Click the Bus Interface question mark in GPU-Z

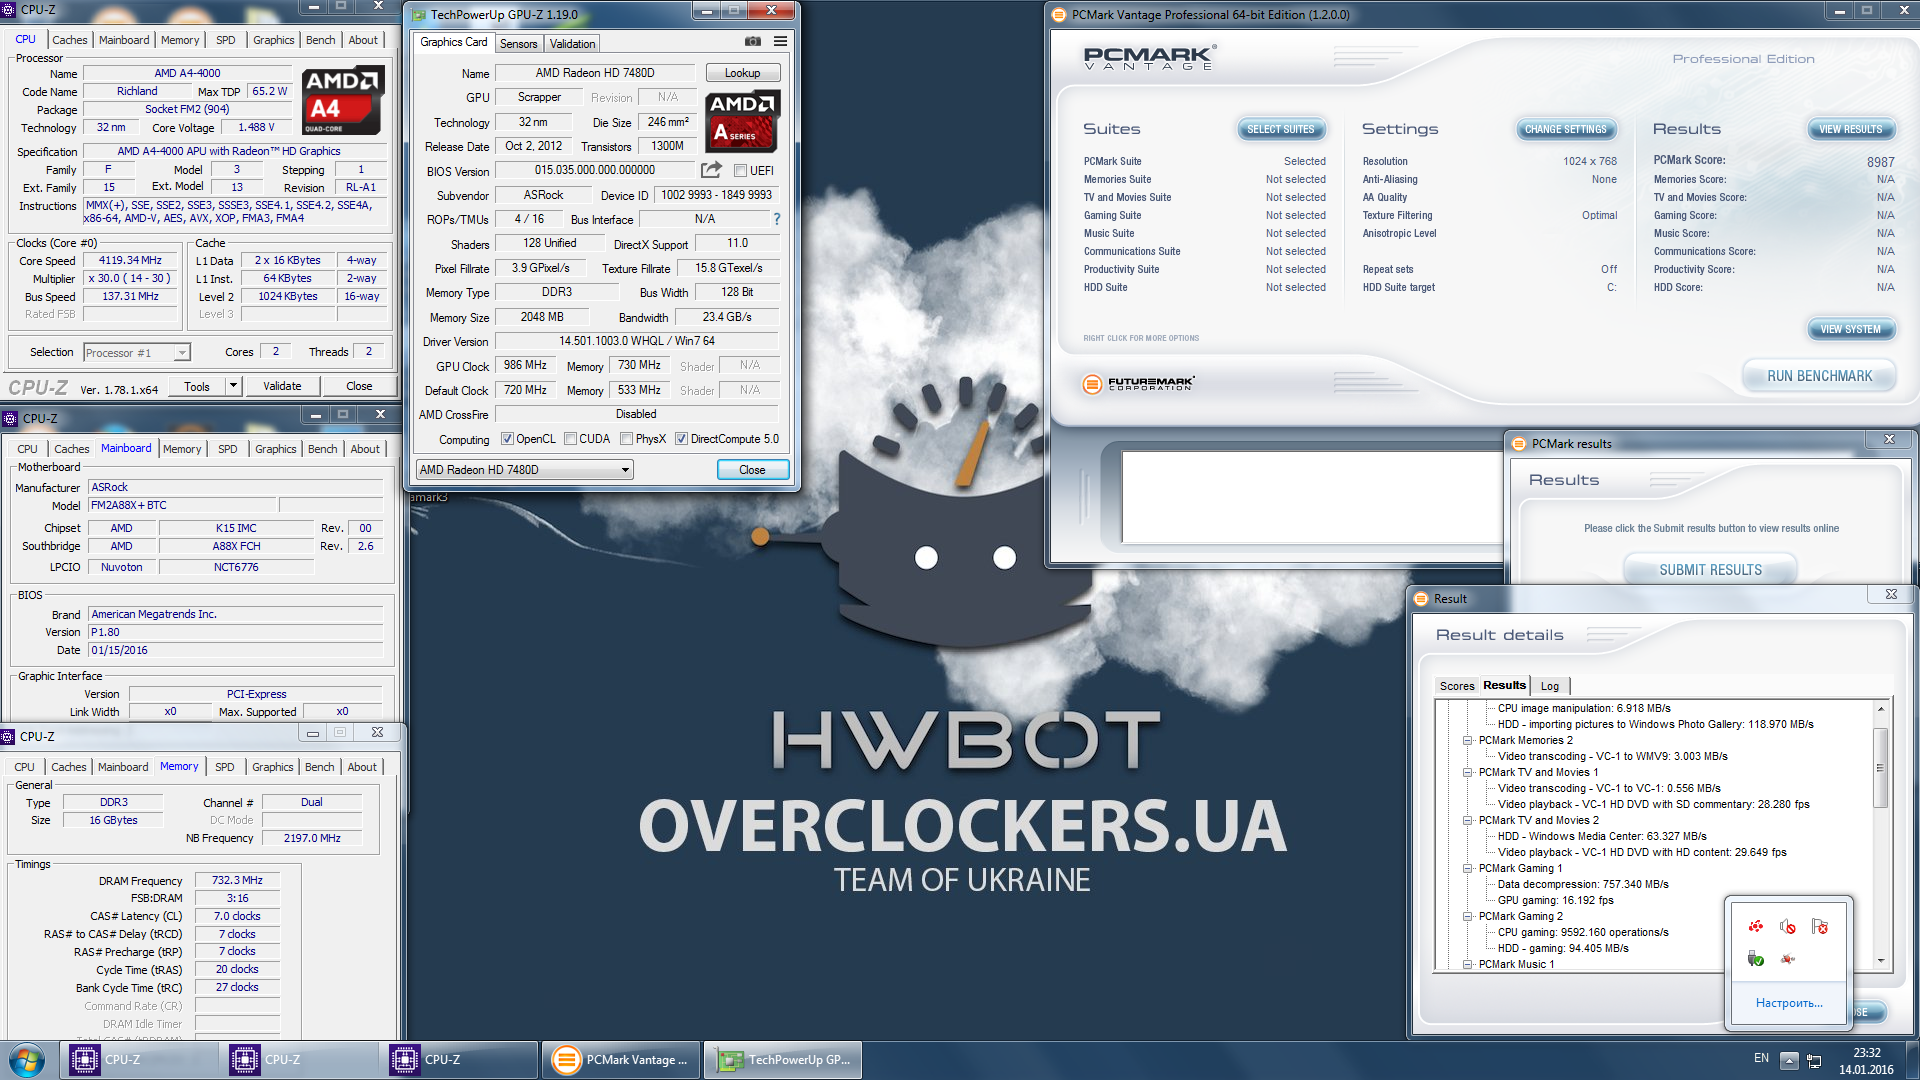click(776, 219)
